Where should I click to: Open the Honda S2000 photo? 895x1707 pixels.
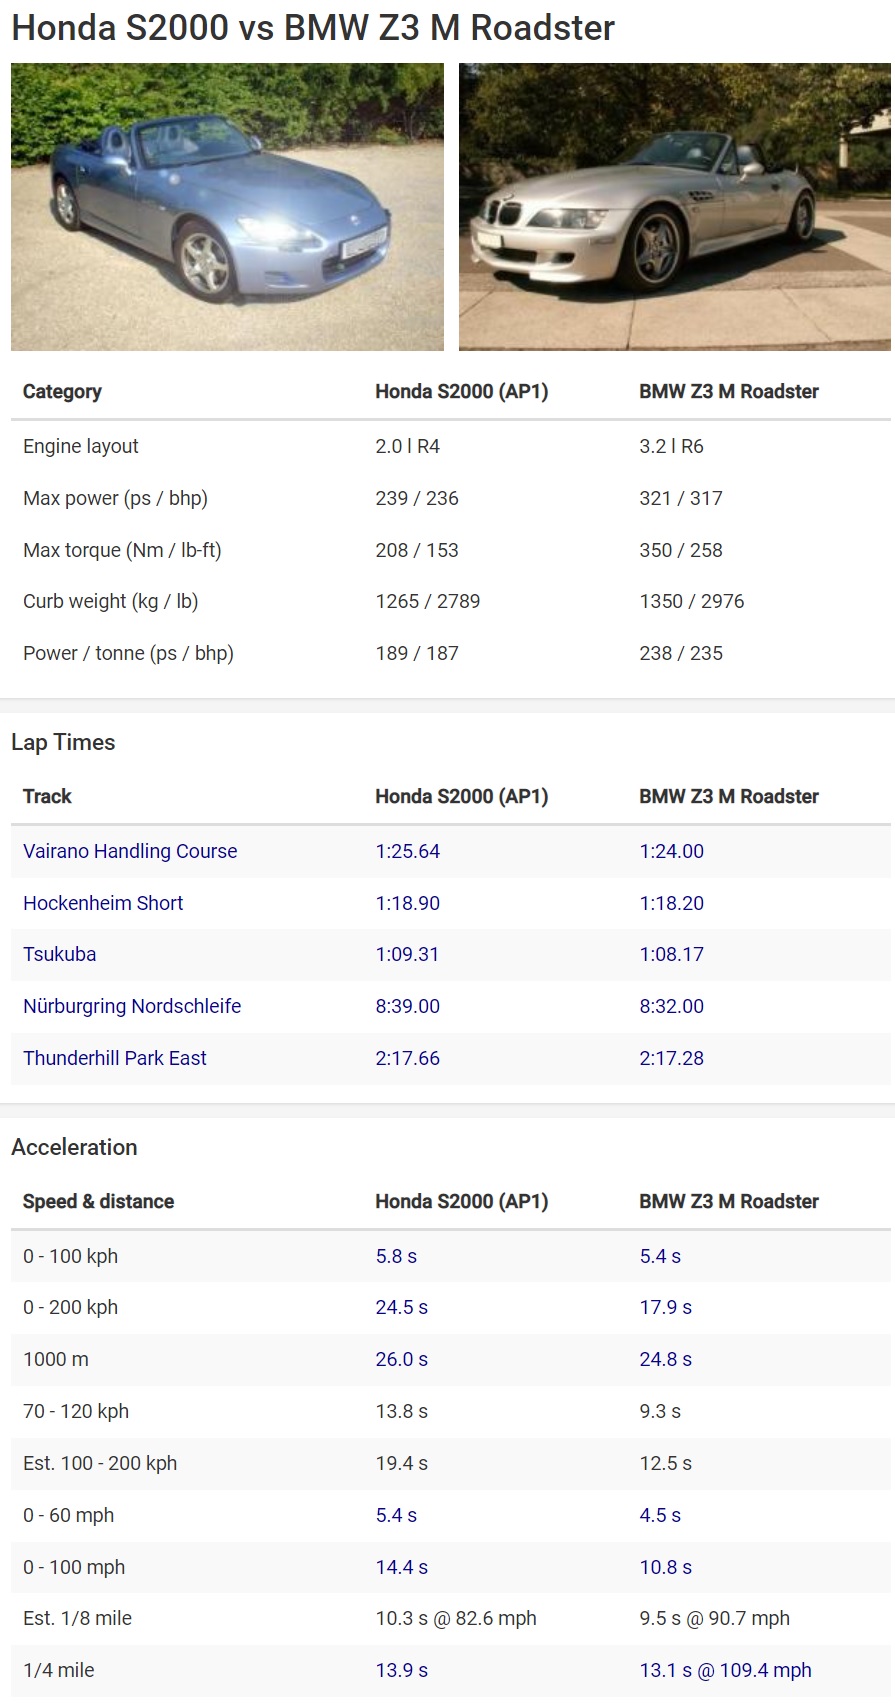(x=227, y=207)
